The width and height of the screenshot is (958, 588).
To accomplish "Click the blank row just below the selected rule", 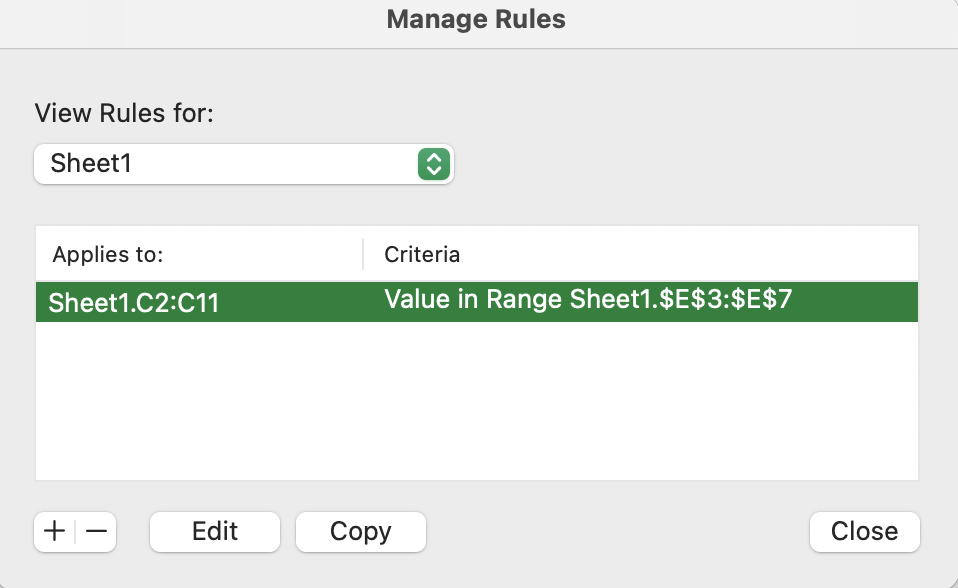I will point(476,342).
